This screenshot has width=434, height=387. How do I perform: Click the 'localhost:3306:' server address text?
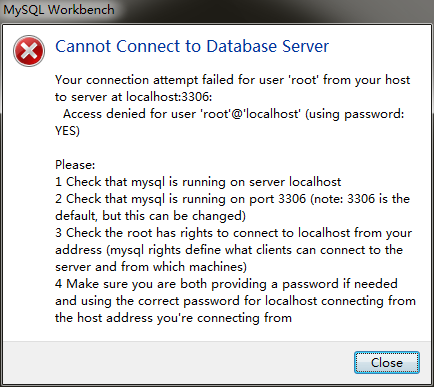(169, 97)
